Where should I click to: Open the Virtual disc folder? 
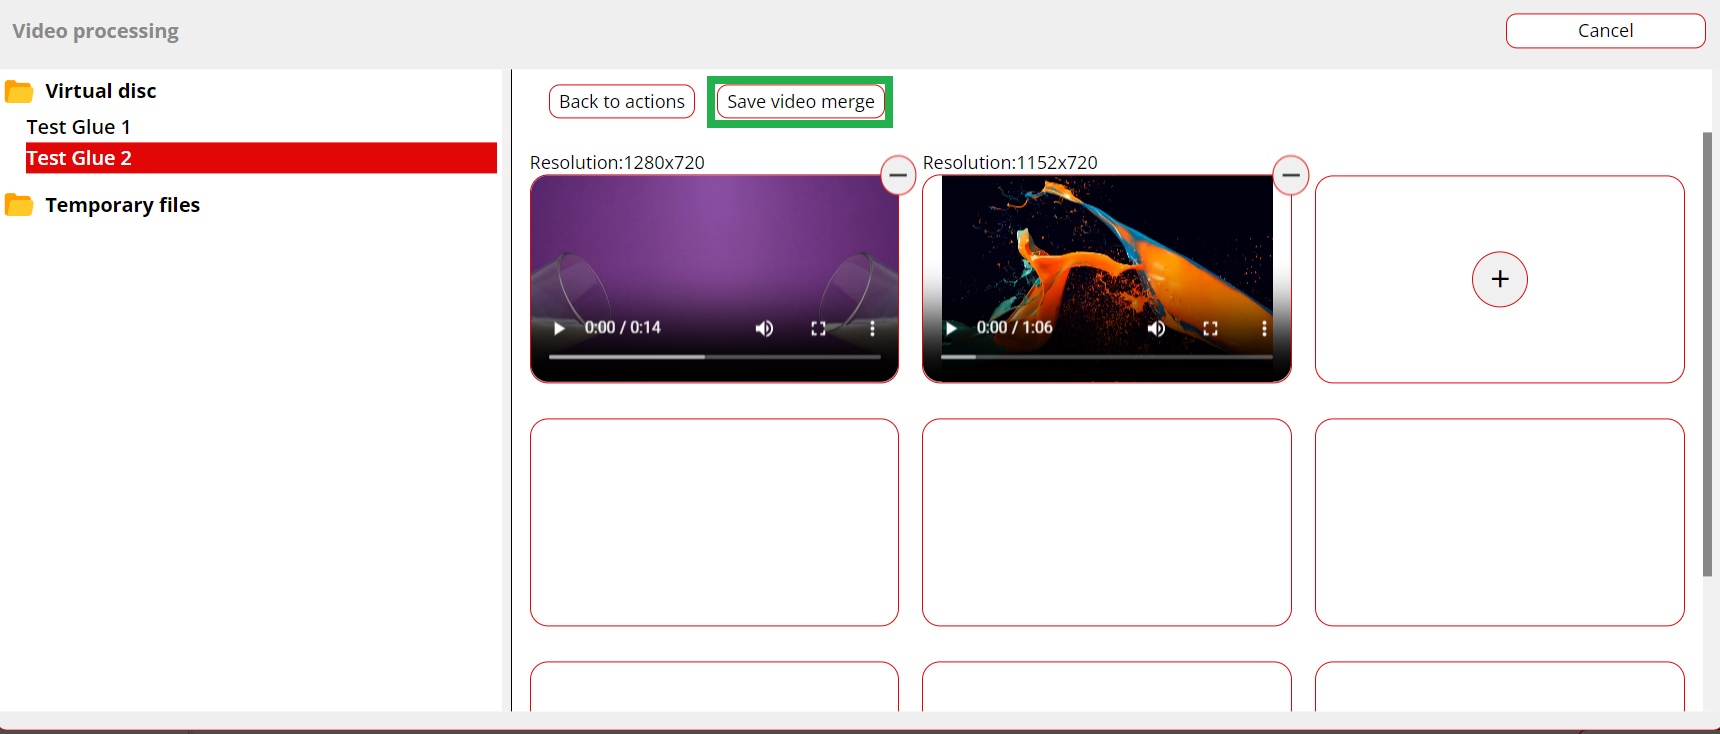click(x=100, y=91)
